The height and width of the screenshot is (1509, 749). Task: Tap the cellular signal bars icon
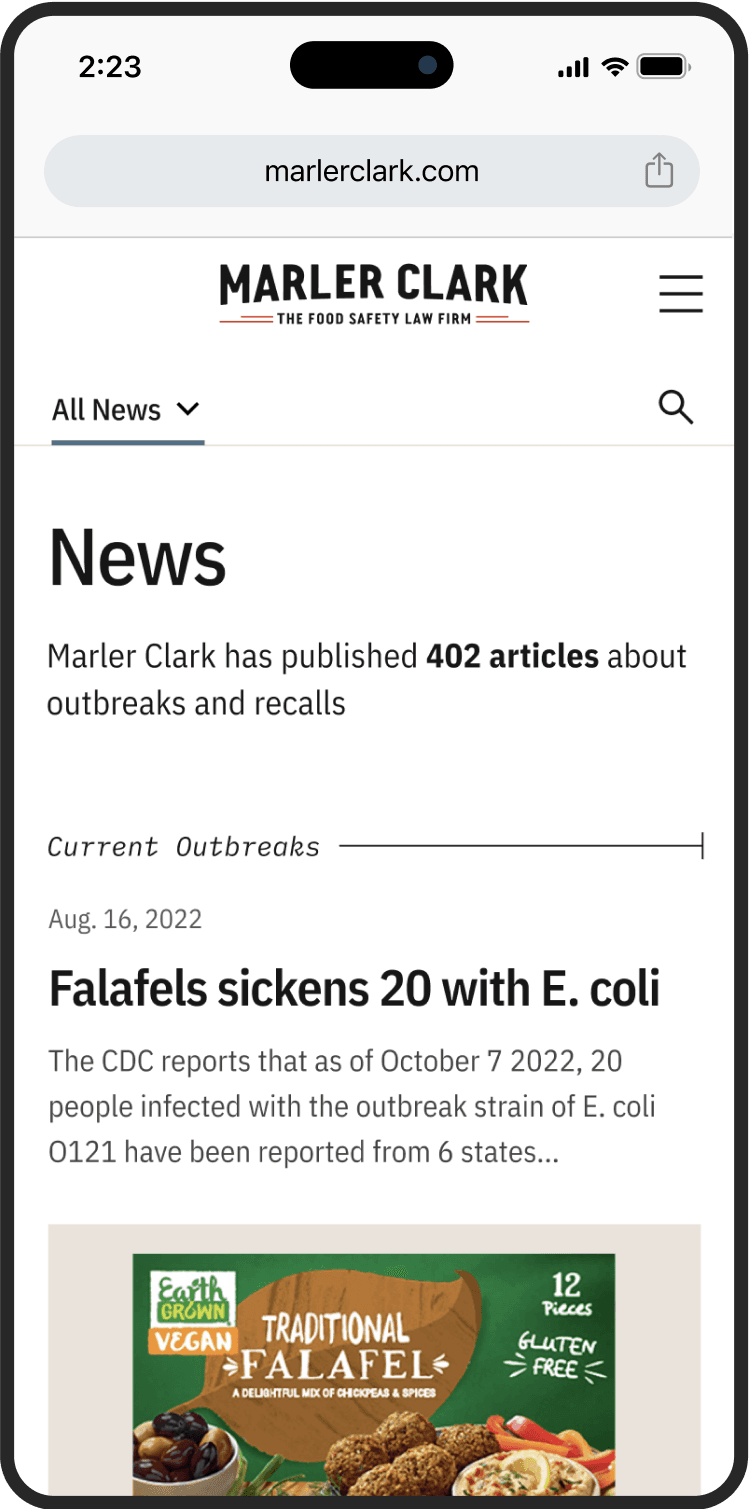[573, 67]
